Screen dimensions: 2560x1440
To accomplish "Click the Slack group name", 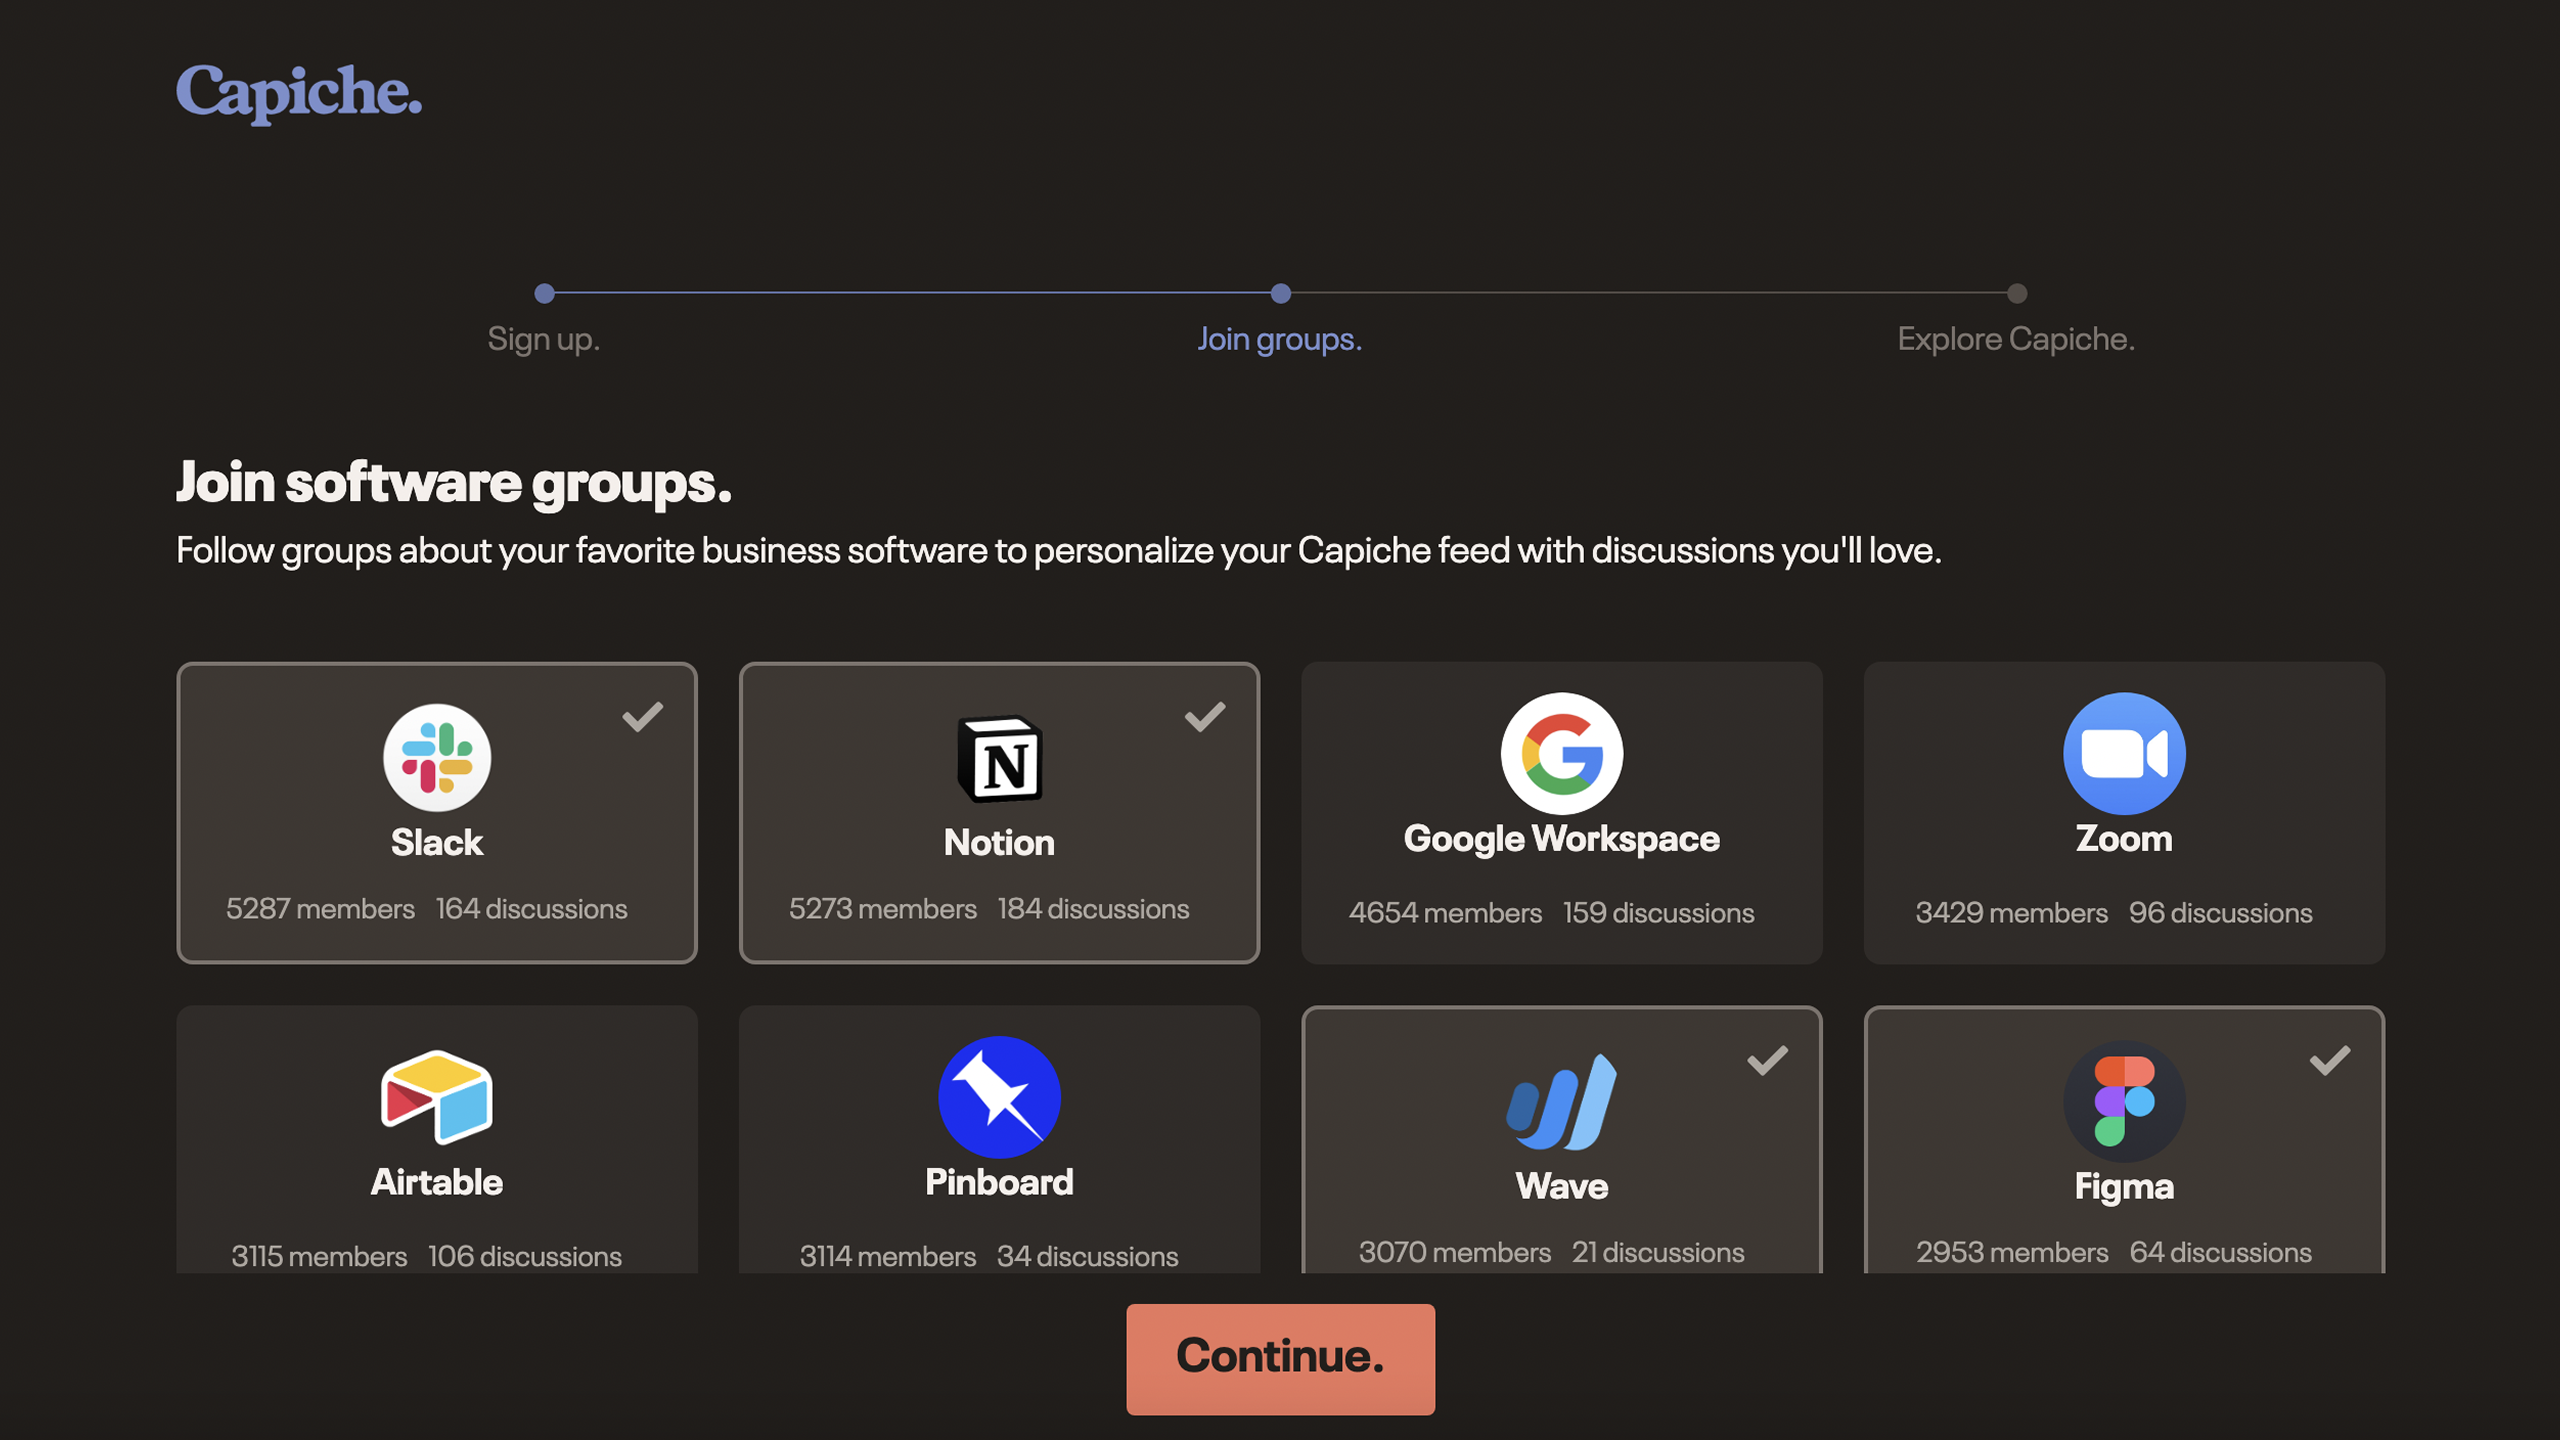I will point(437,842).
